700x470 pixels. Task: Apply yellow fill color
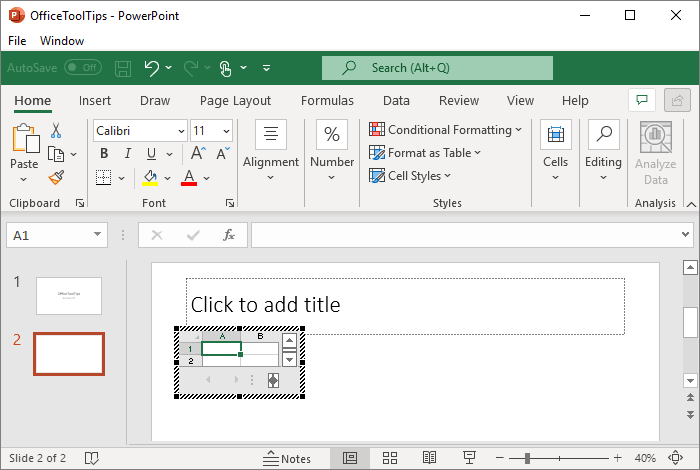tap(150, 178)
